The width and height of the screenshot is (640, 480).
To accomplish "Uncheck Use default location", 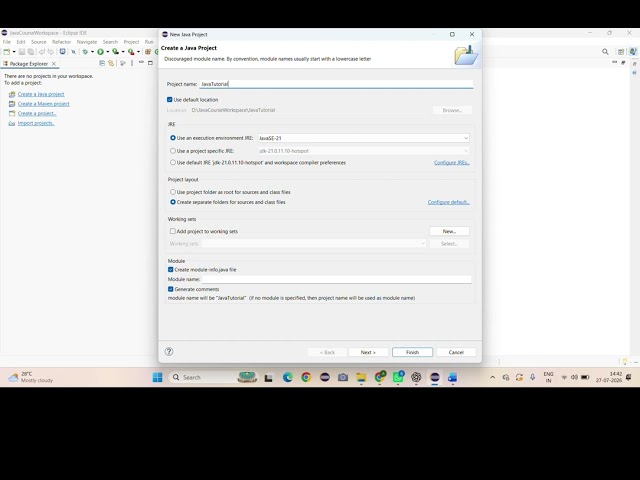I will pyautogui.click(x=170, y=100).
